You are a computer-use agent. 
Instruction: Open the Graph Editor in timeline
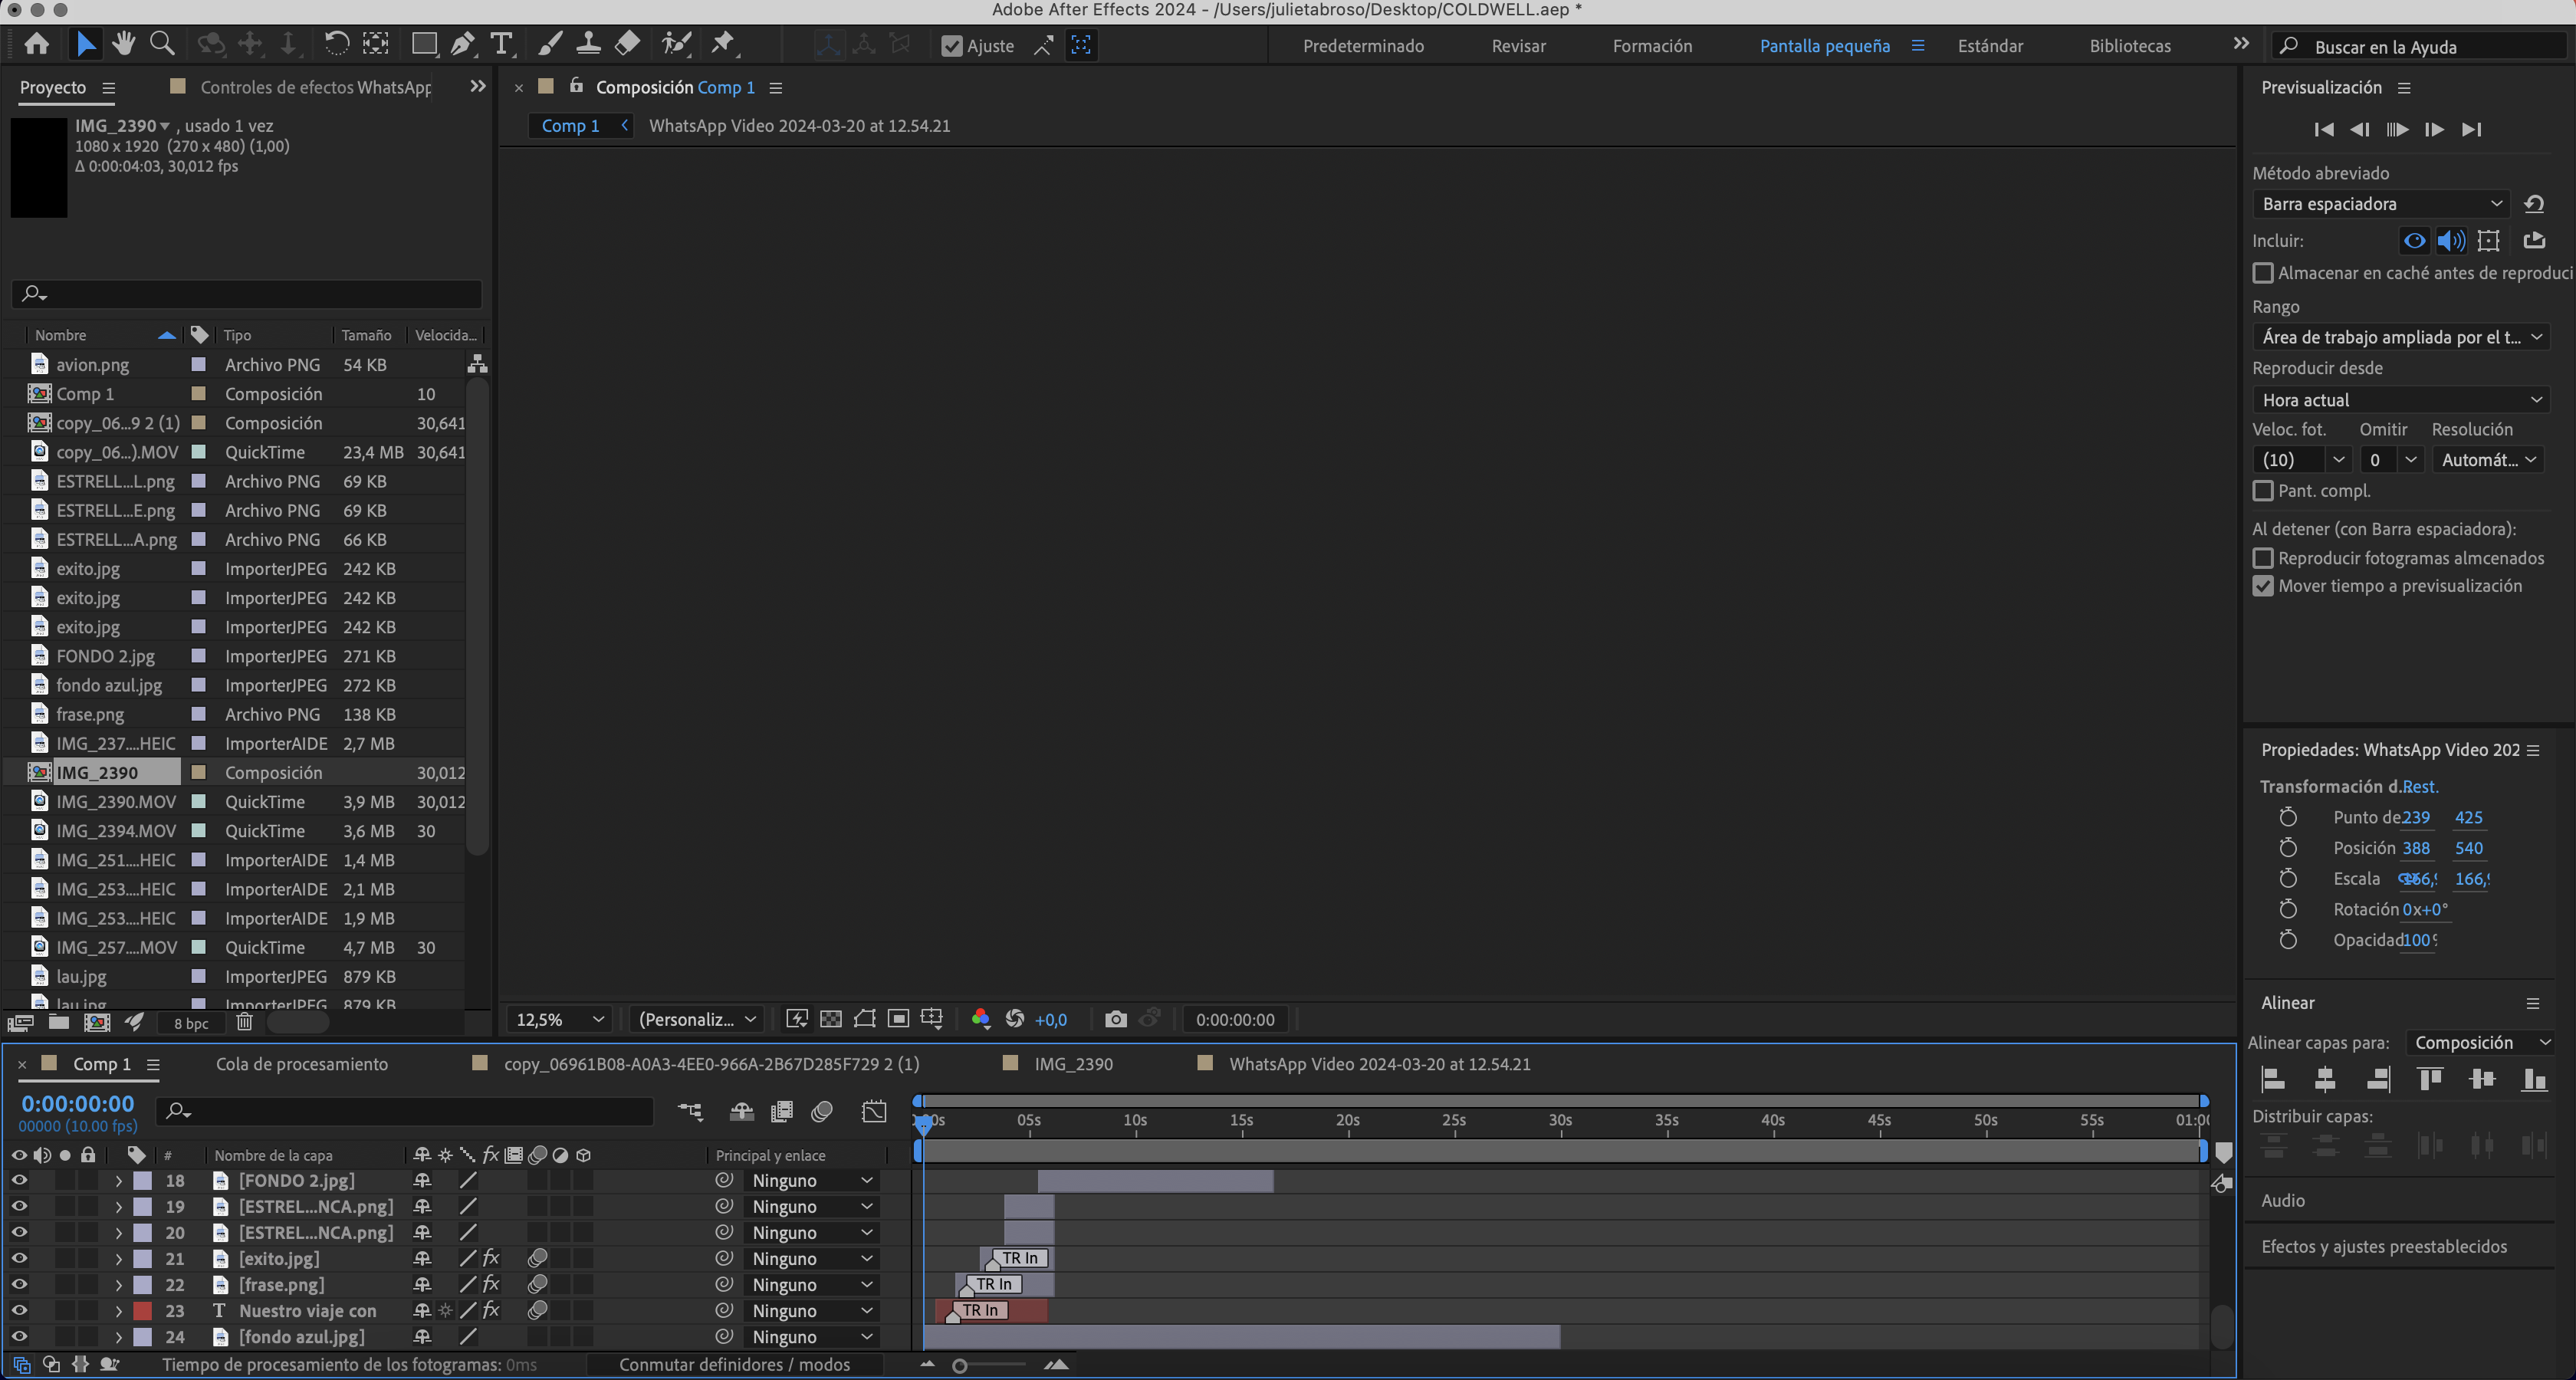tap(874, 1111)
